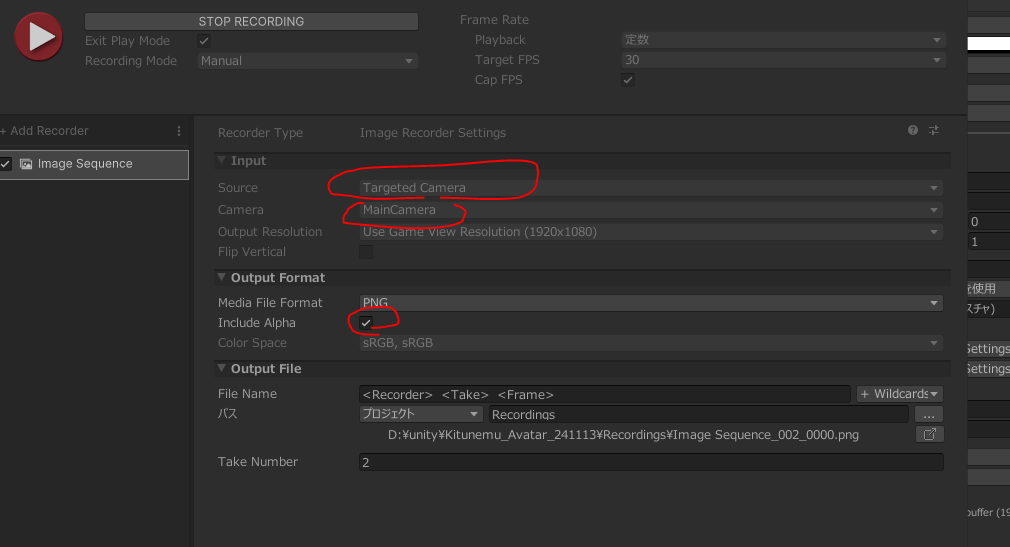Disable the Exit Play Mode checkbox
This screenshot has height=547, width=1010.
(204, 41)
